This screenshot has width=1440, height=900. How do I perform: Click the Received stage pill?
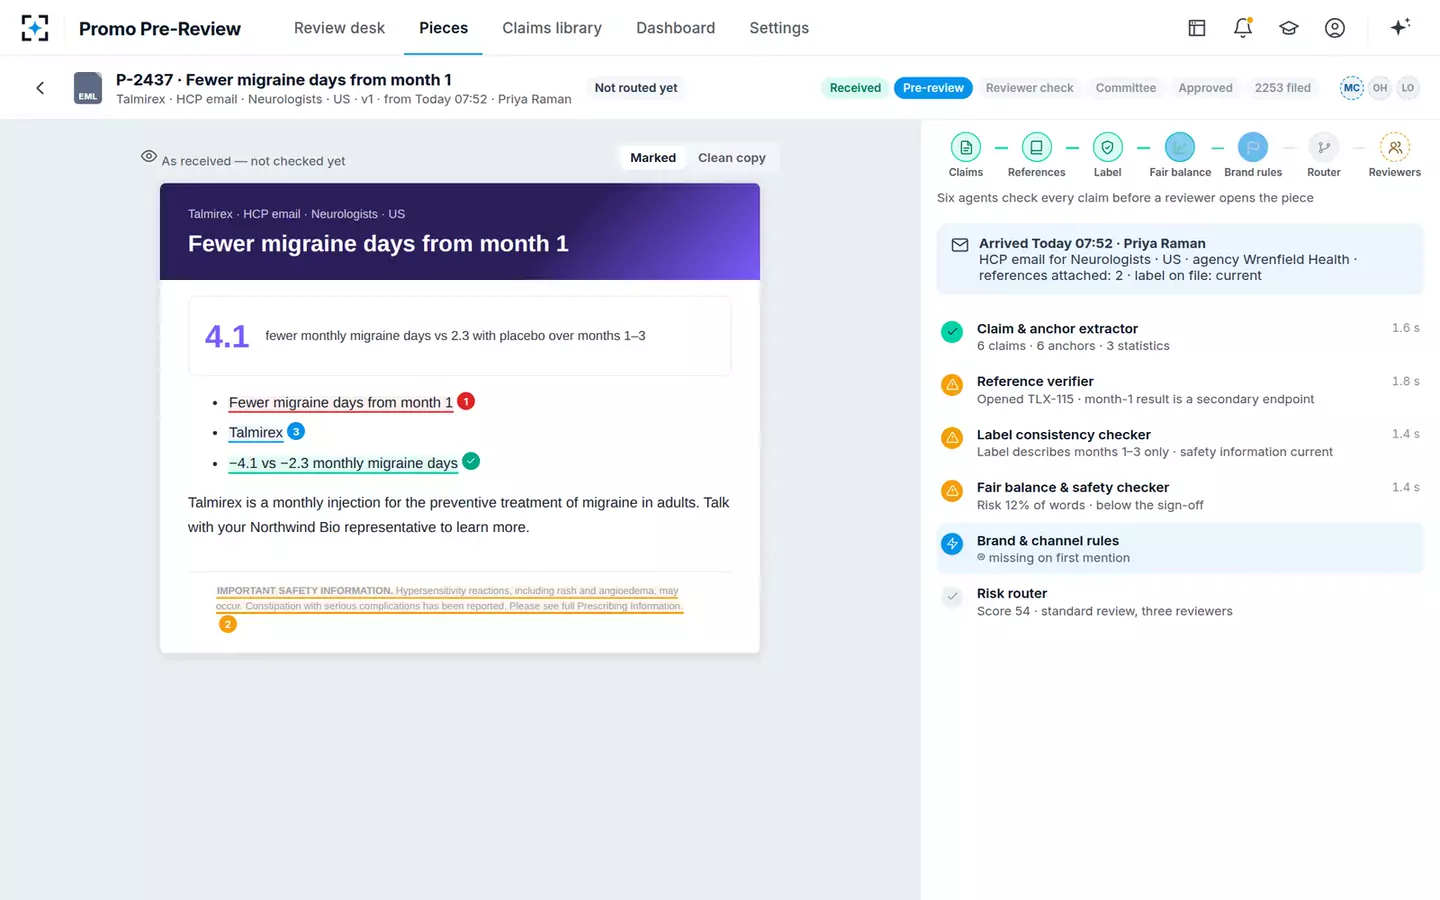pos(855,88)
